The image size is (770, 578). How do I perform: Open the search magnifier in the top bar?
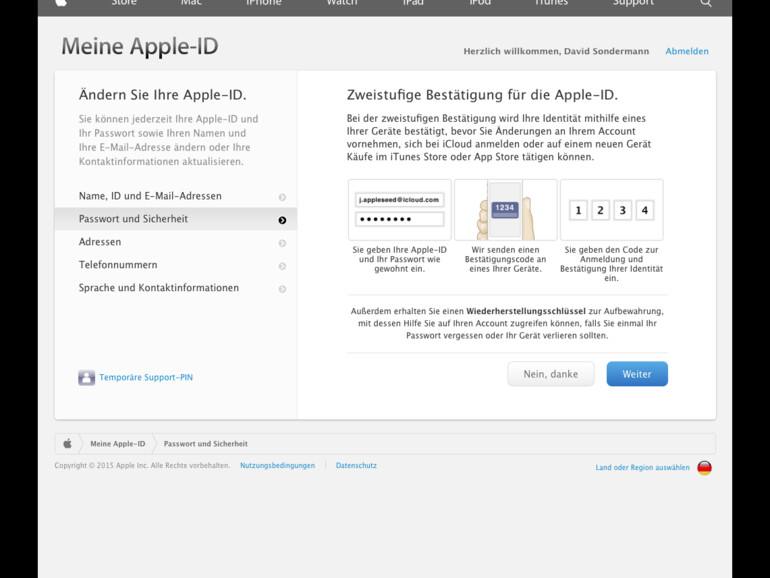(x=706, y=3)
